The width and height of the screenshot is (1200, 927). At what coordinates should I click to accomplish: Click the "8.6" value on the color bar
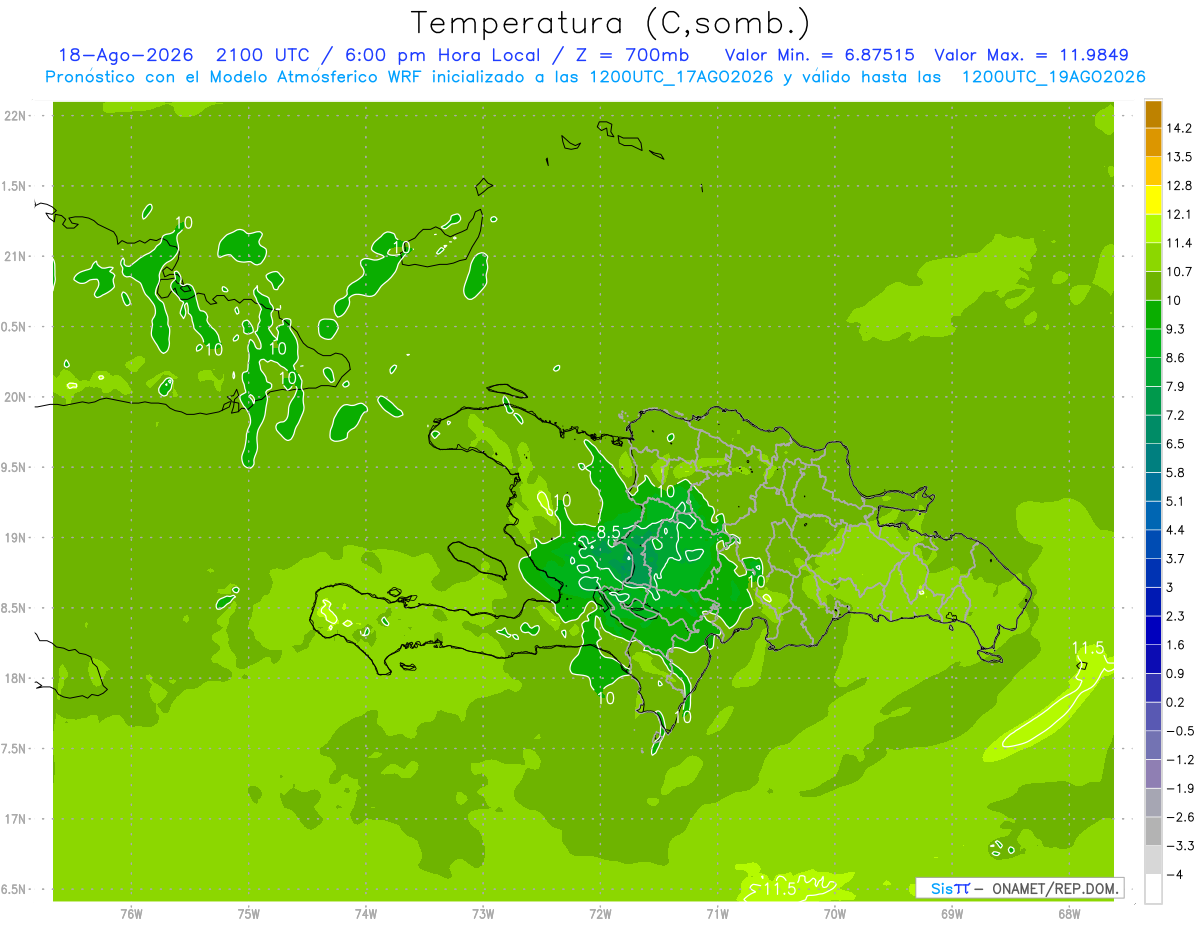(1175, 357)
